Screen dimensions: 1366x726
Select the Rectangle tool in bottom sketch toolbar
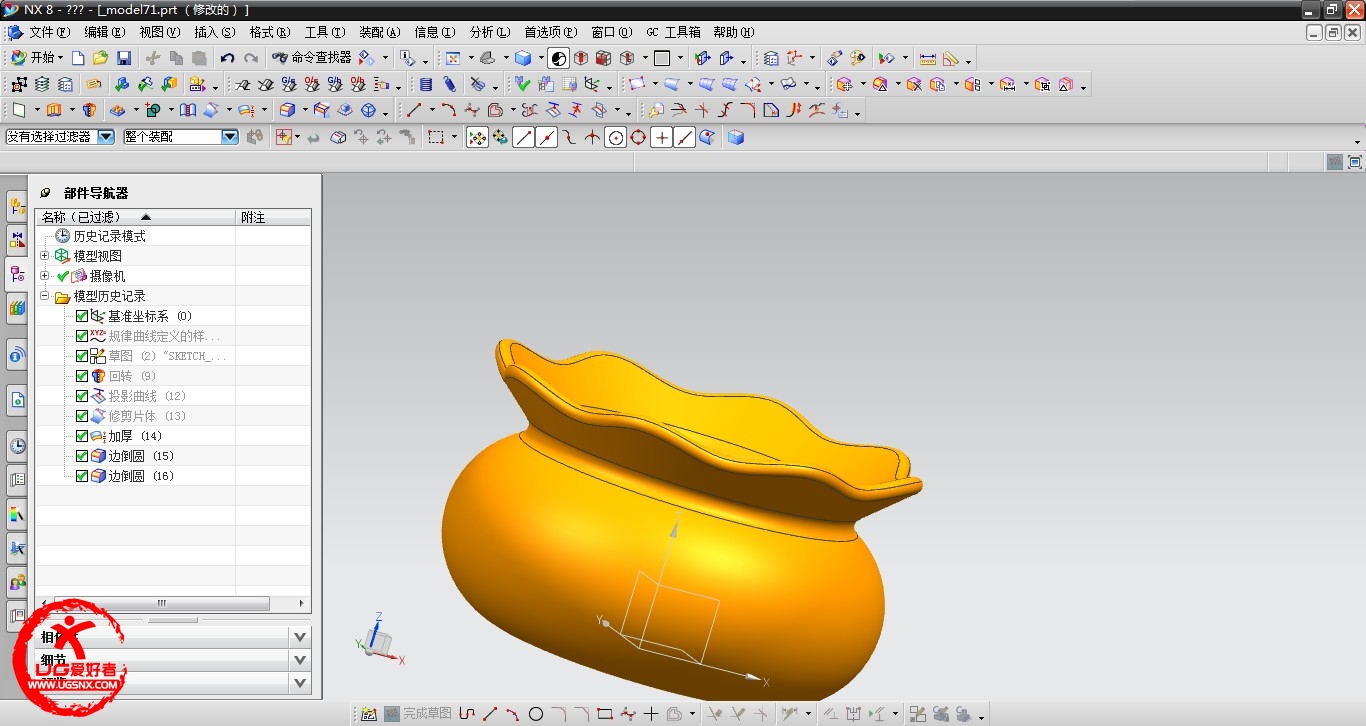point(604,714)
